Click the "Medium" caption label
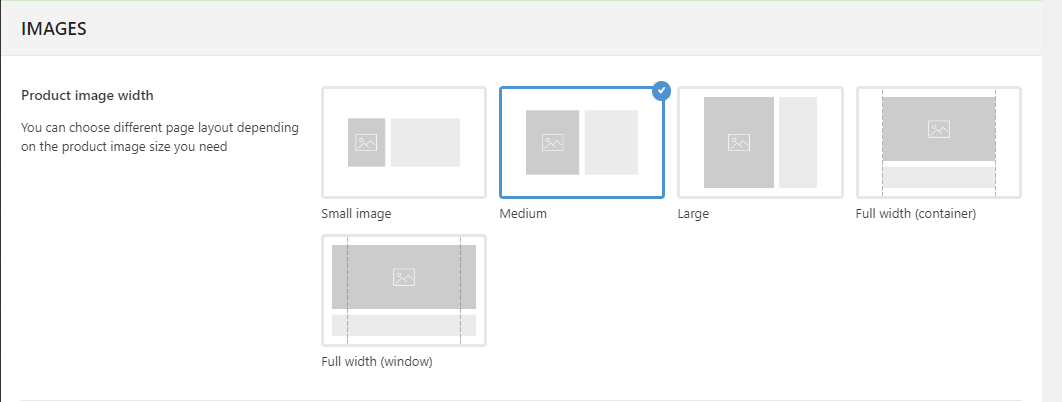The image size is (1062, 402). click(x=523, y=214)
